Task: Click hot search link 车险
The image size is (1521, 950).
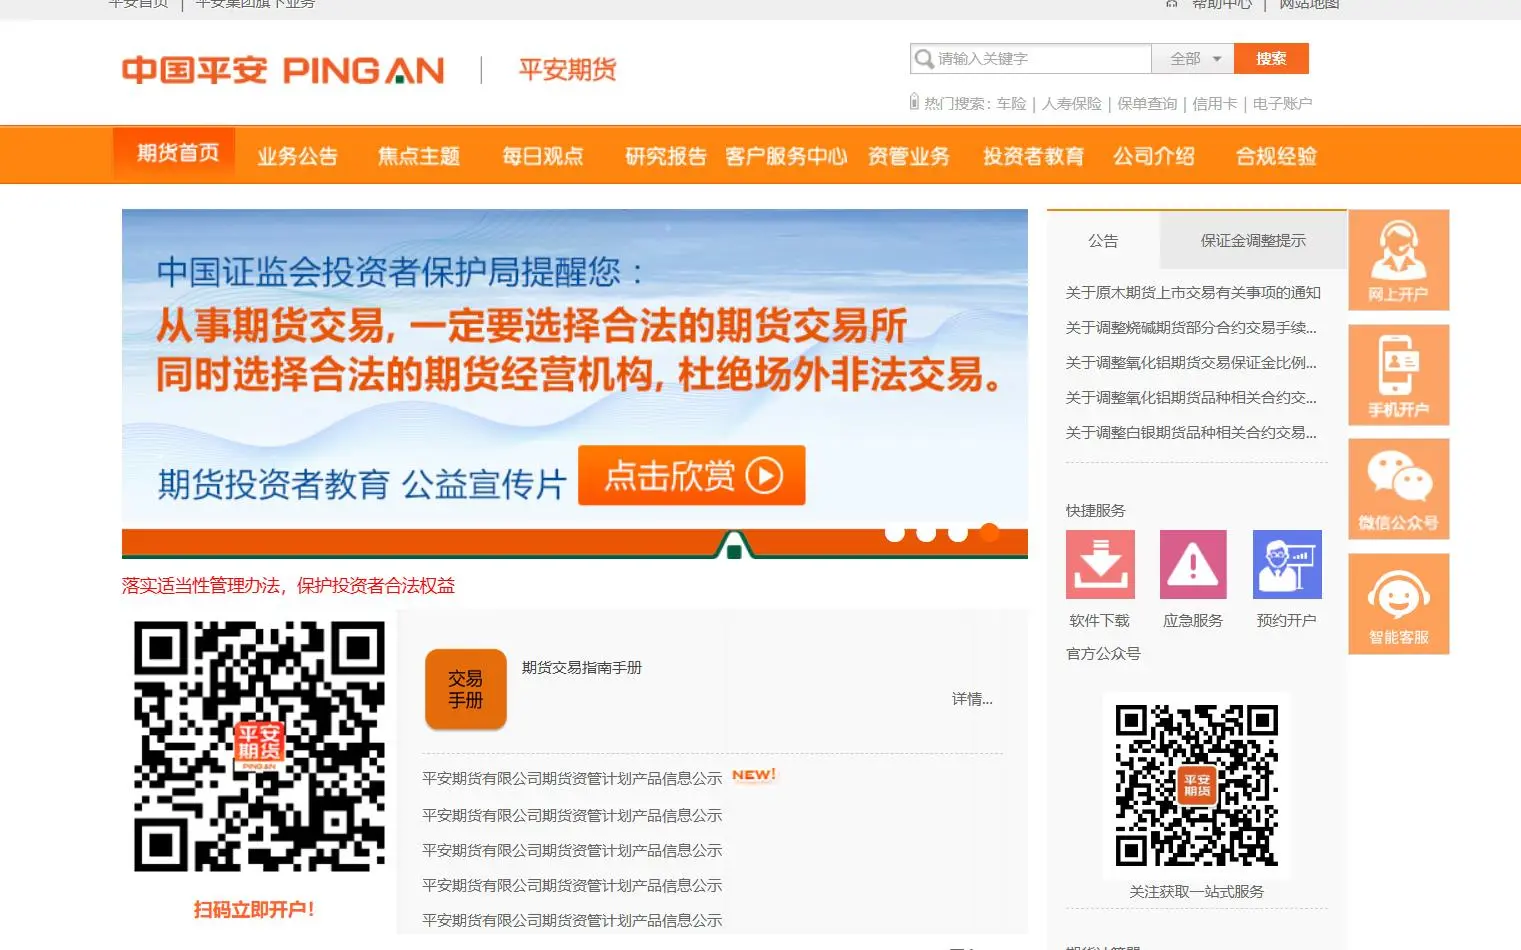Action: (x=1011, y=104)
